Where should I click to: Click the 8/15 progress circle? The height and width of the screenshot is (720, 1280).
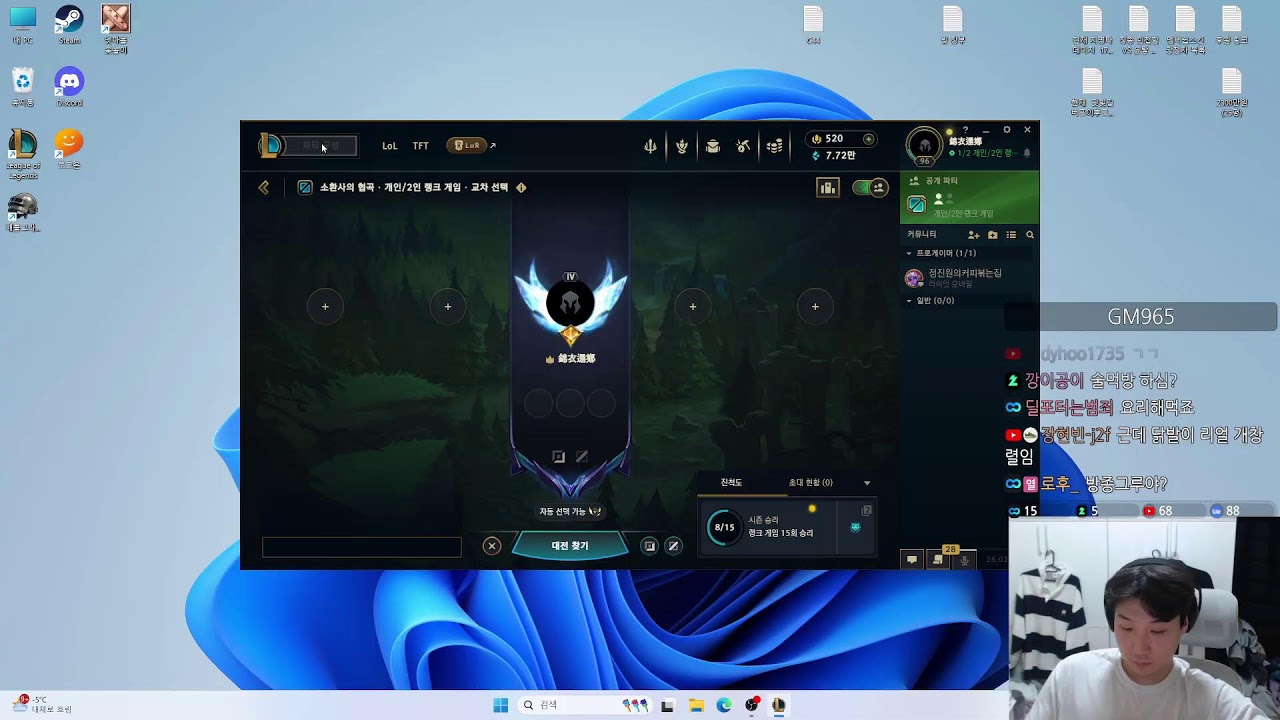tap(724, 527)
